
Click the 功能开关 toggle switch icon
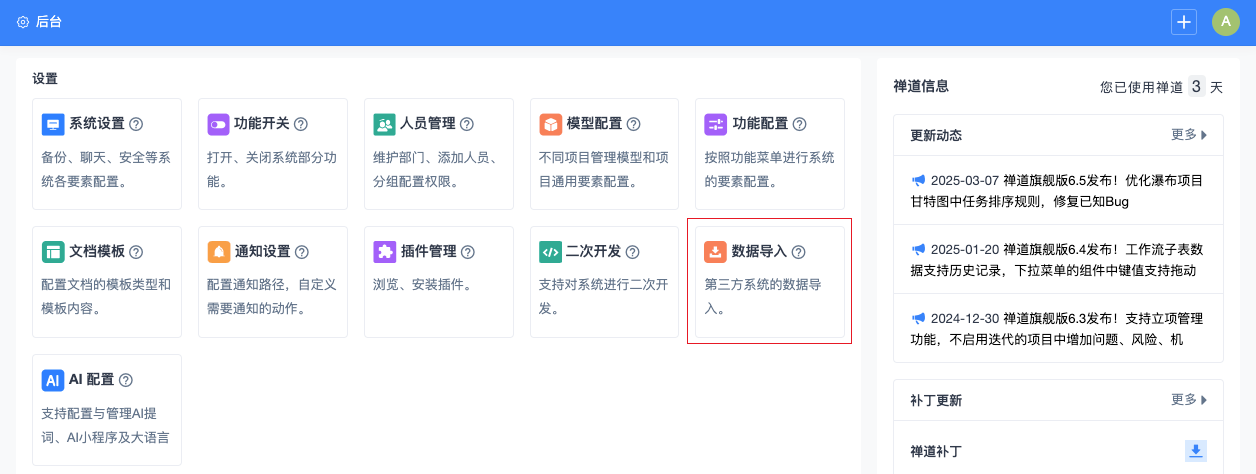pos(219,124)
